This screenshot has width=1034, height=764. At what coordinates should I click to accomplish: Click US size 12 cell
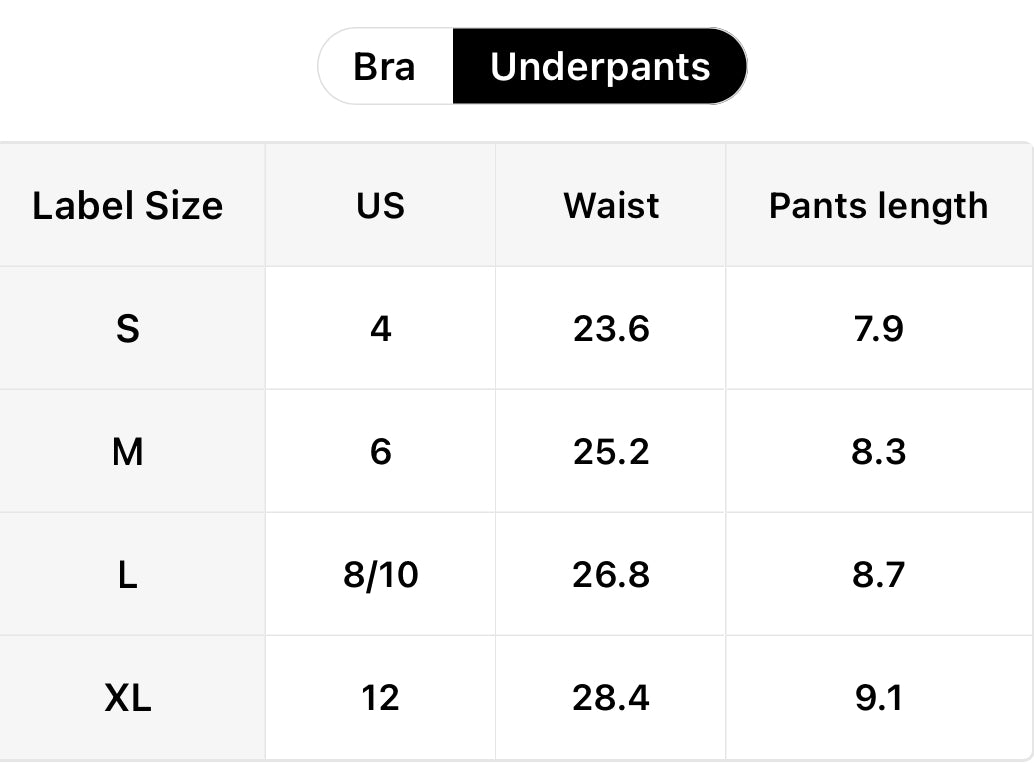pos(380,698)
